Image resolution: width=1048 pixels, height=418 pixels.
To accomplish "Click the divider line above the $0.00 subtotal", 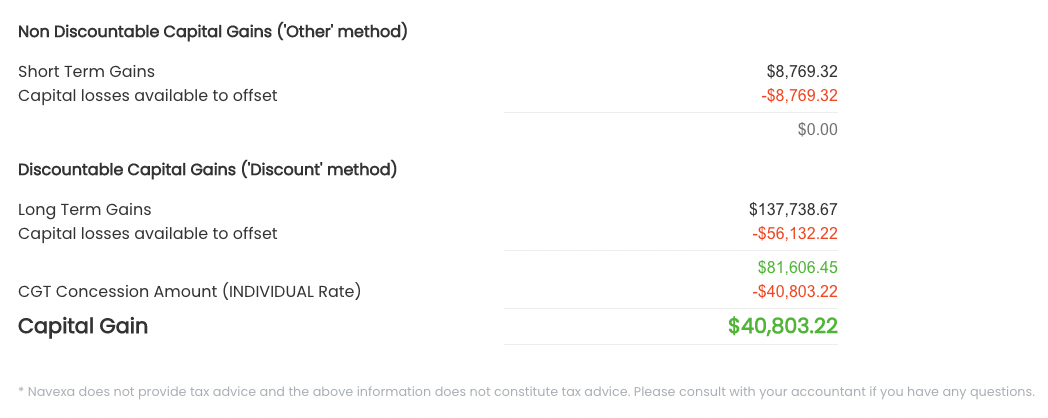I will point(670,113).
